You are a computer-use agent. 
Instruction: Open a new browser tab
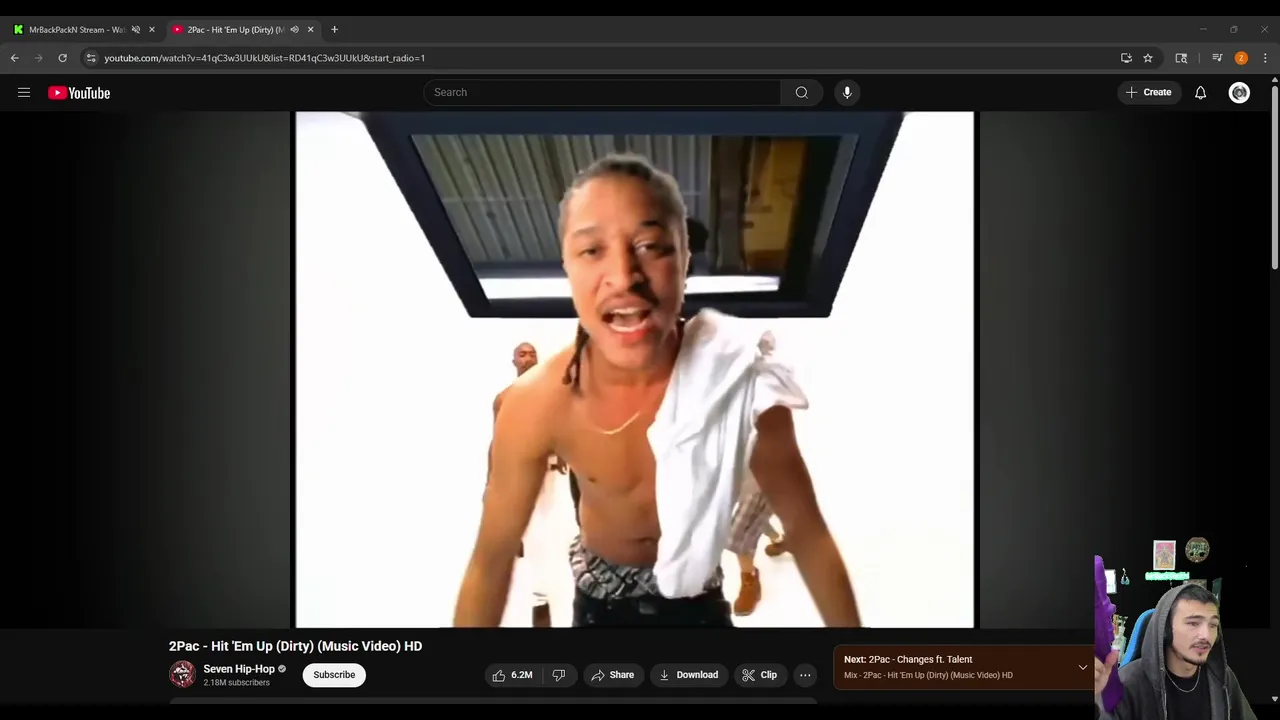click(x=334, y=30)
